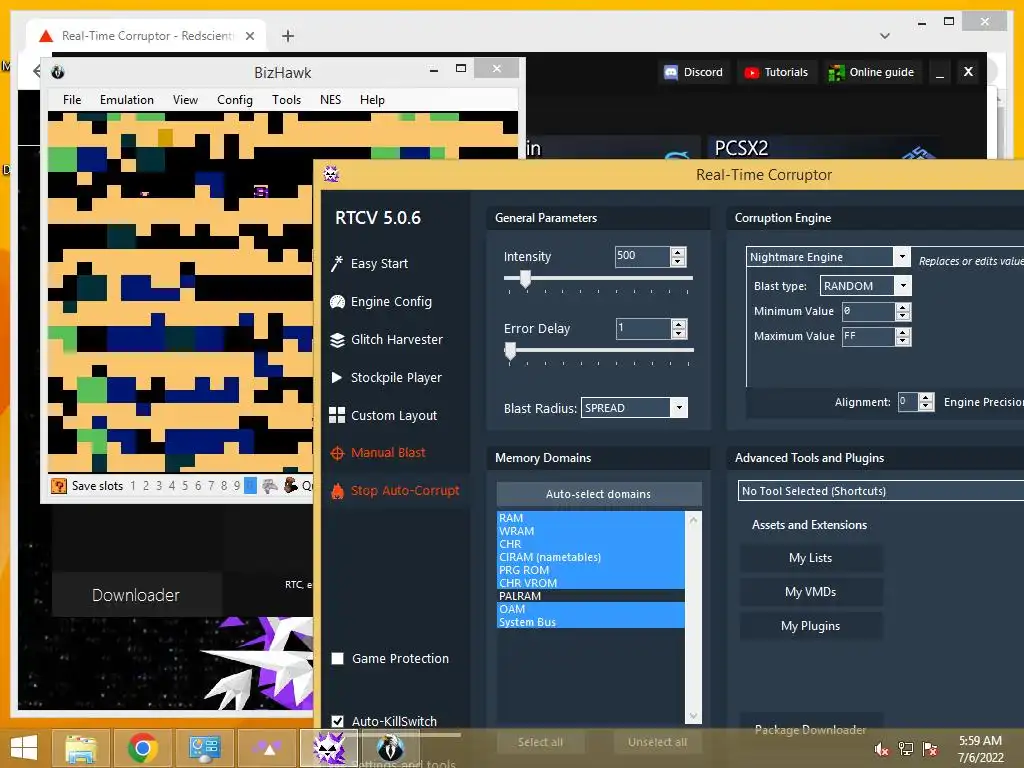Click the BizHawk window logo icon
This screenshot has height=768, width=1024.
click(x=57, y=72)
